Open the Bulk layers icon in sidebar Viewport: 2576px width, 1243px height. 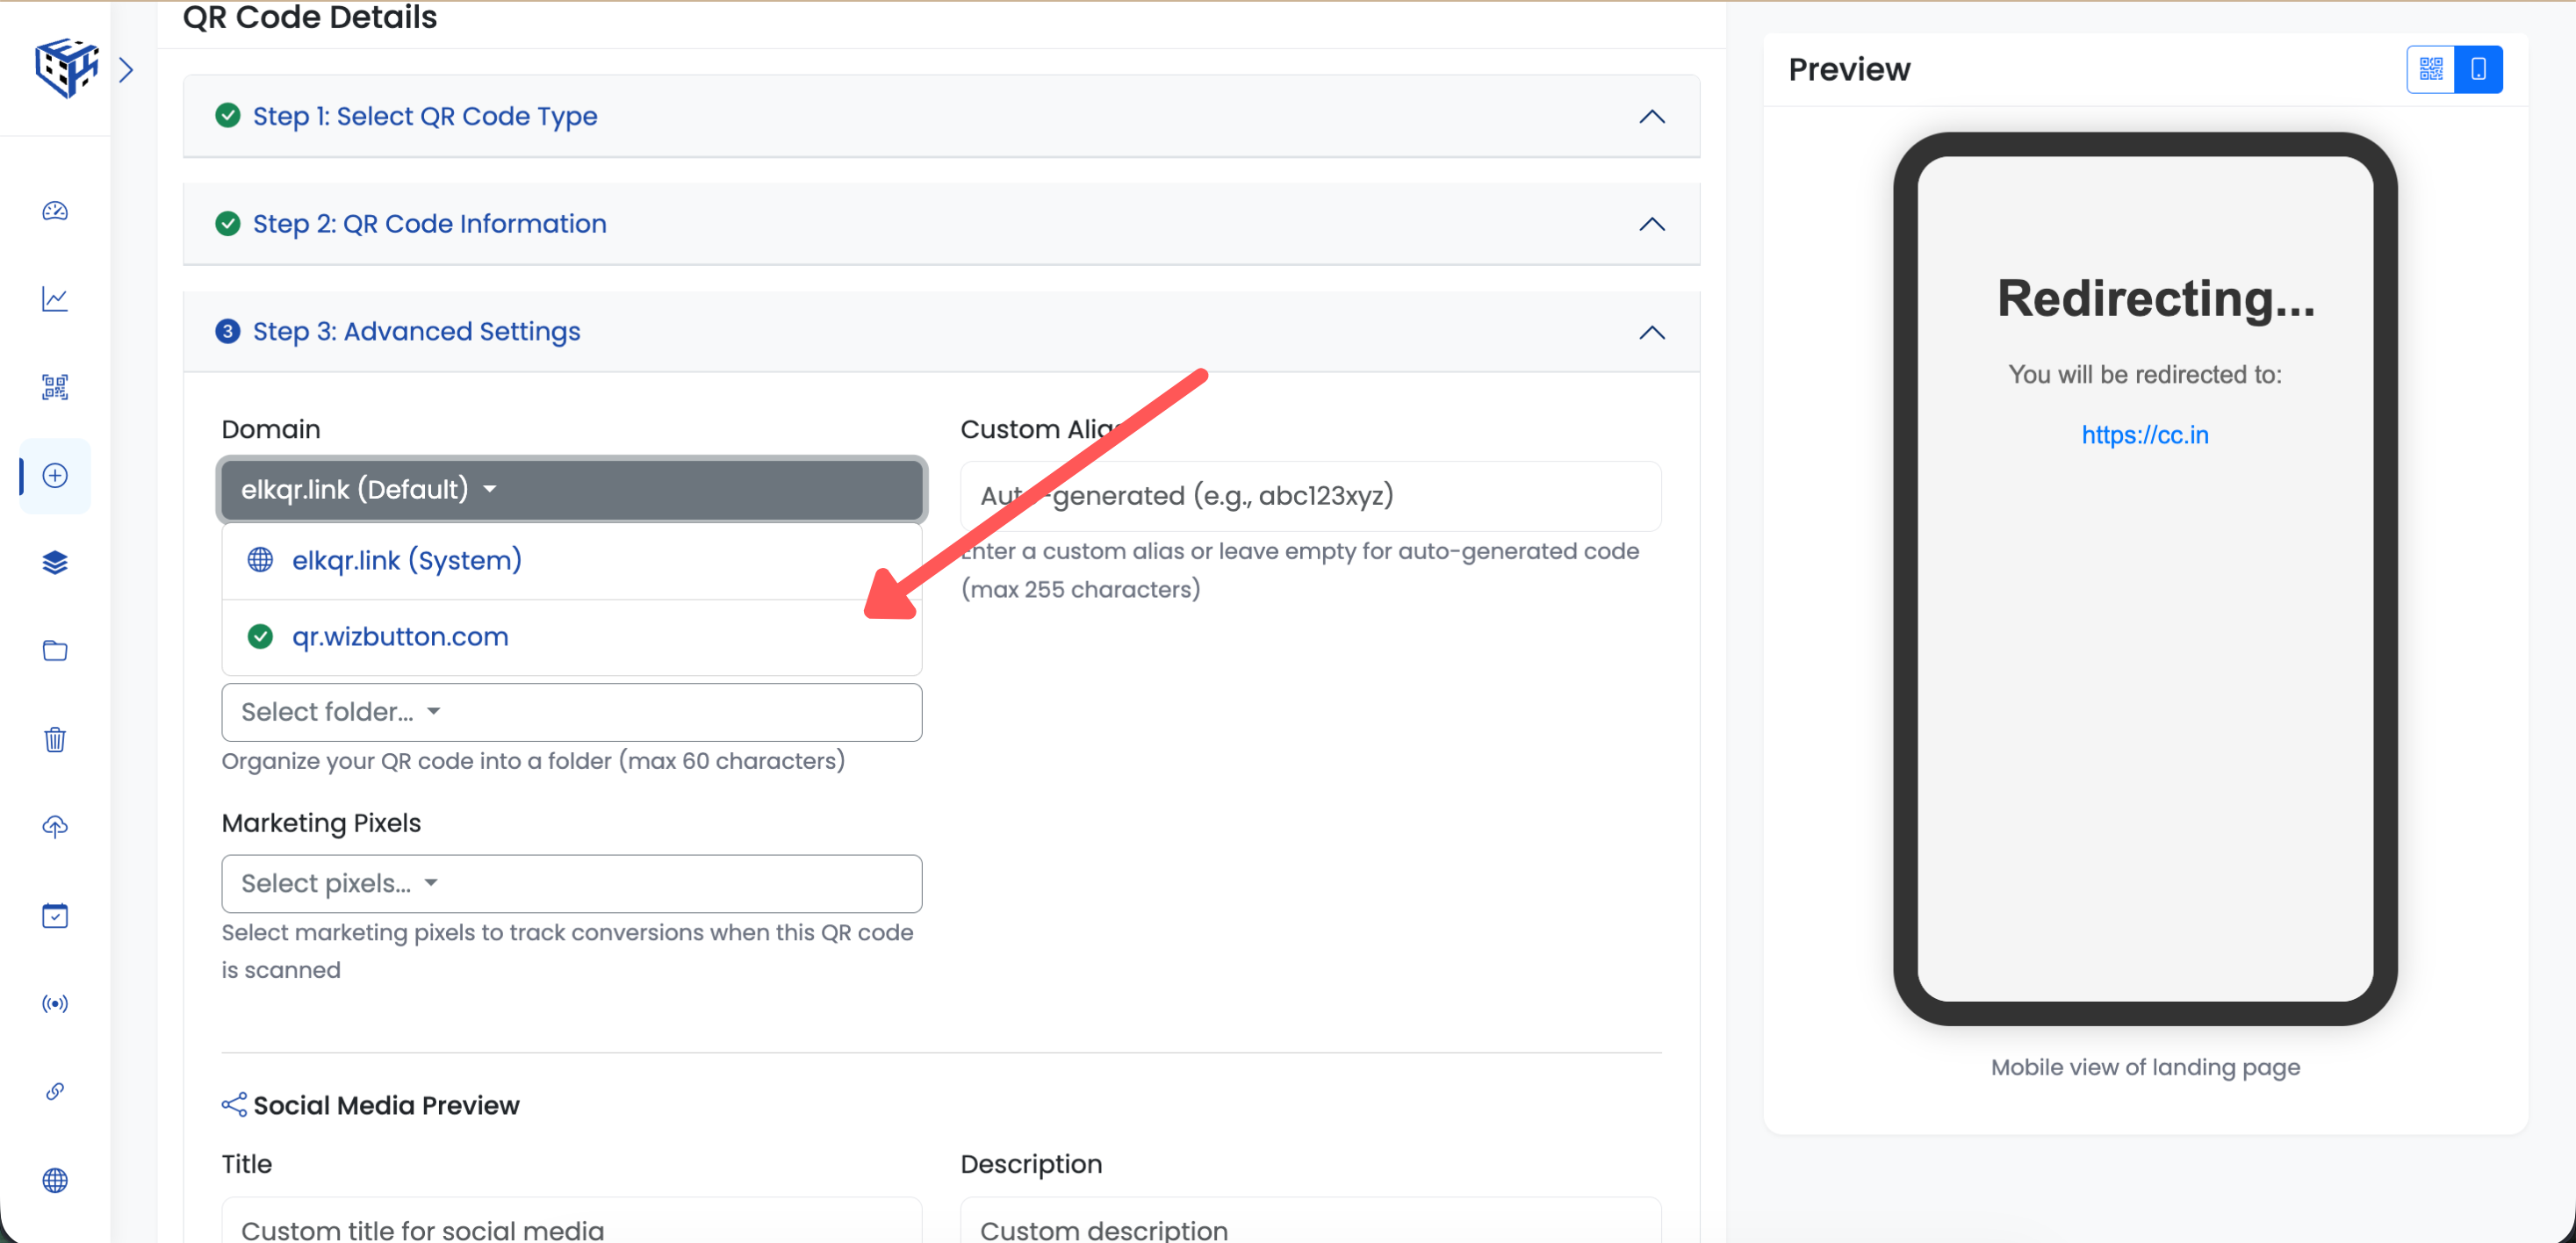point(55,562)
